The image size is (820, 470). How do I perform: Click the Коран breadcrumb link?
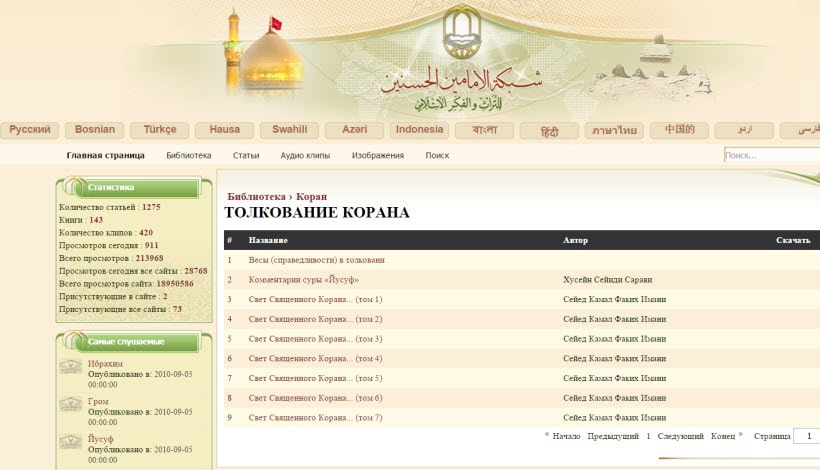point(311,197)
